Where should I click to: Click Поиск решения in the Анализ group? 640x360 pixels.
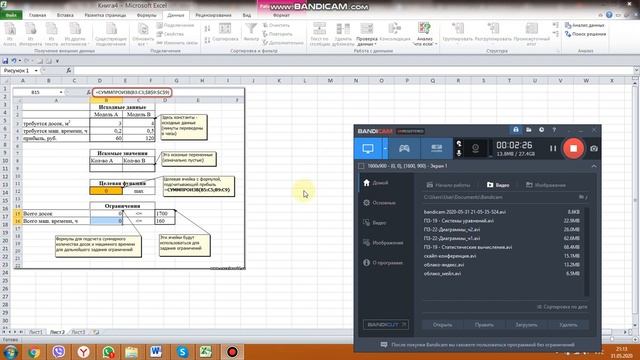(x=585, y=34)
